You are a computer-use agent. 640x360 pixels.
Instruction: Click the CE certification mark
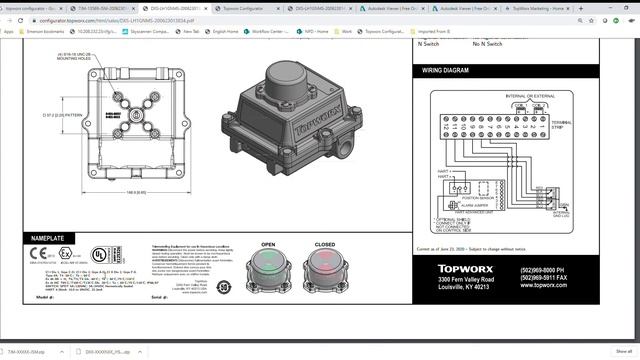[39, 253]
